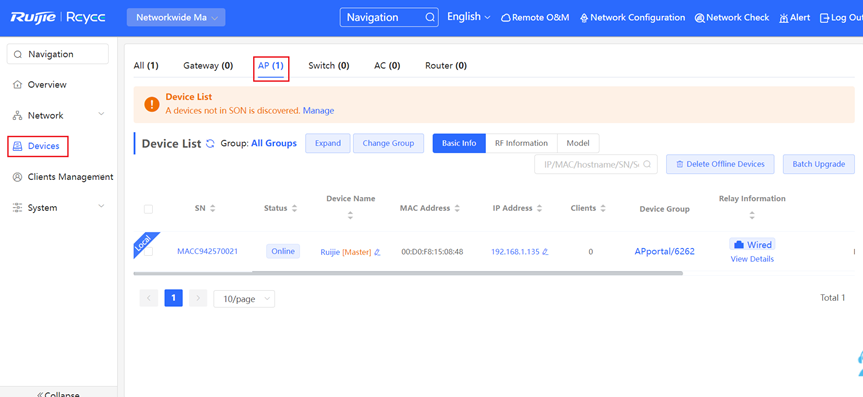863x397 pixels.
Task: Click the Clients Management person icon
Action: 17,177
